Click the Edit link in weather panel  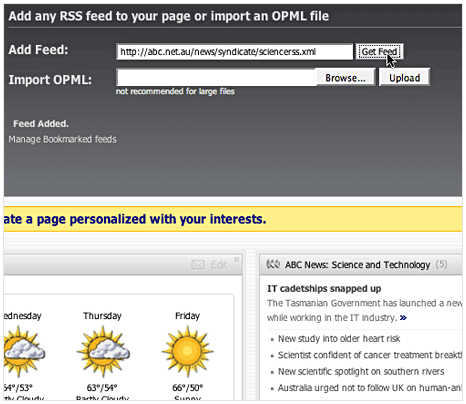(x=219, y=265)
